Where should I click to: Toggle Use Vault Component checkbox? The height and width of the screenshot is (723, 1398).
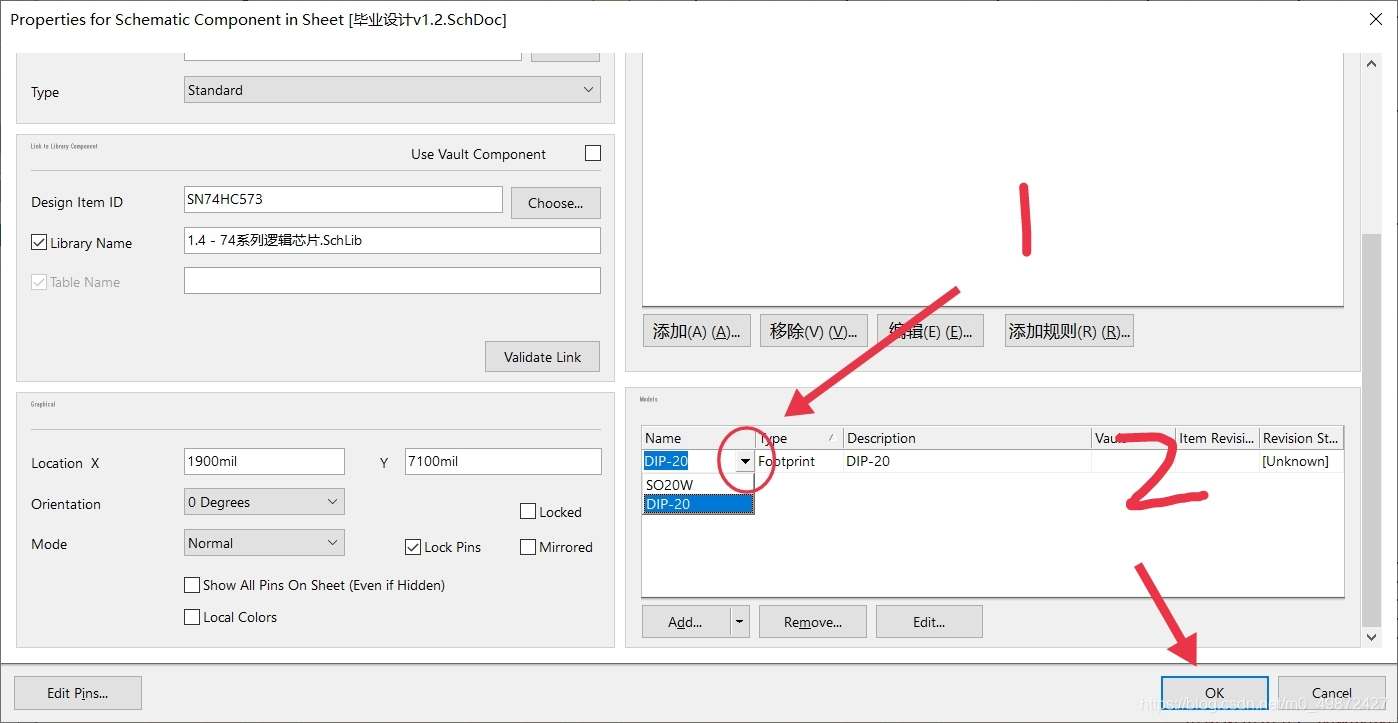[x=593, y=153]
